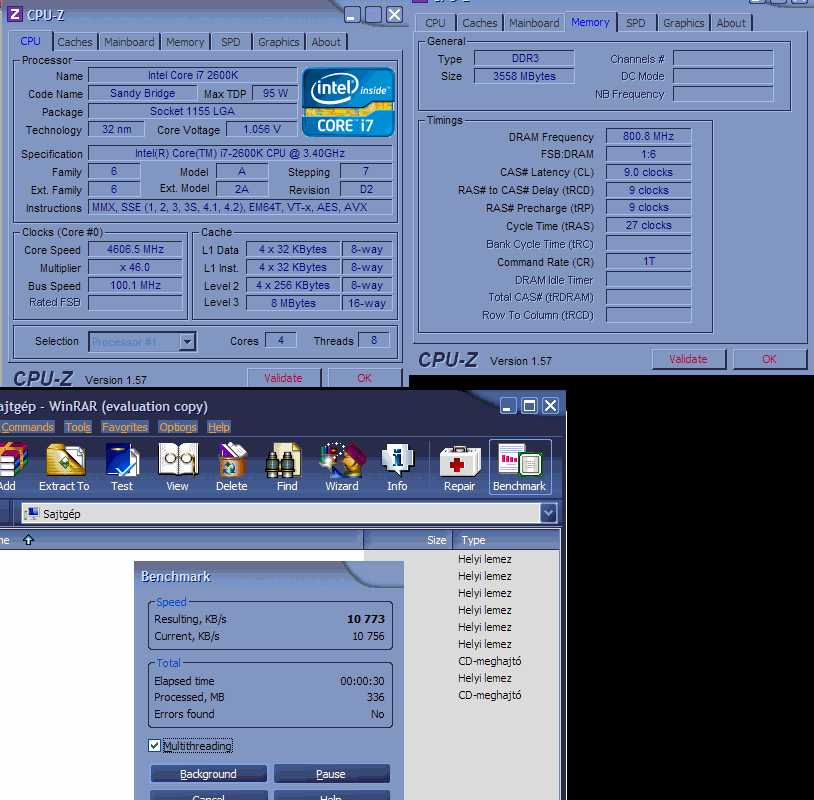Click the Intel Core i7 logo in CPU-Z
814x800 pixels.
[348, 102]
